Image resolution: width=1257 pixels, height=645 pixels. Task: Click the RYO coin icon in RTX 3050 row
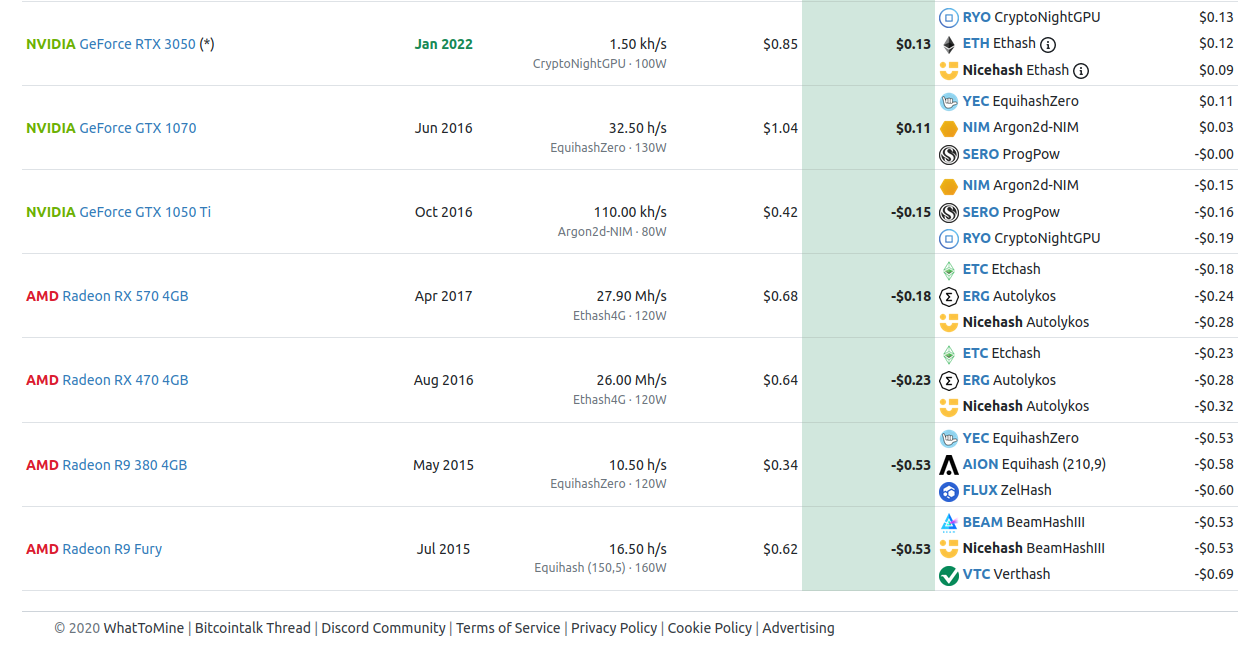coord(949,18)
